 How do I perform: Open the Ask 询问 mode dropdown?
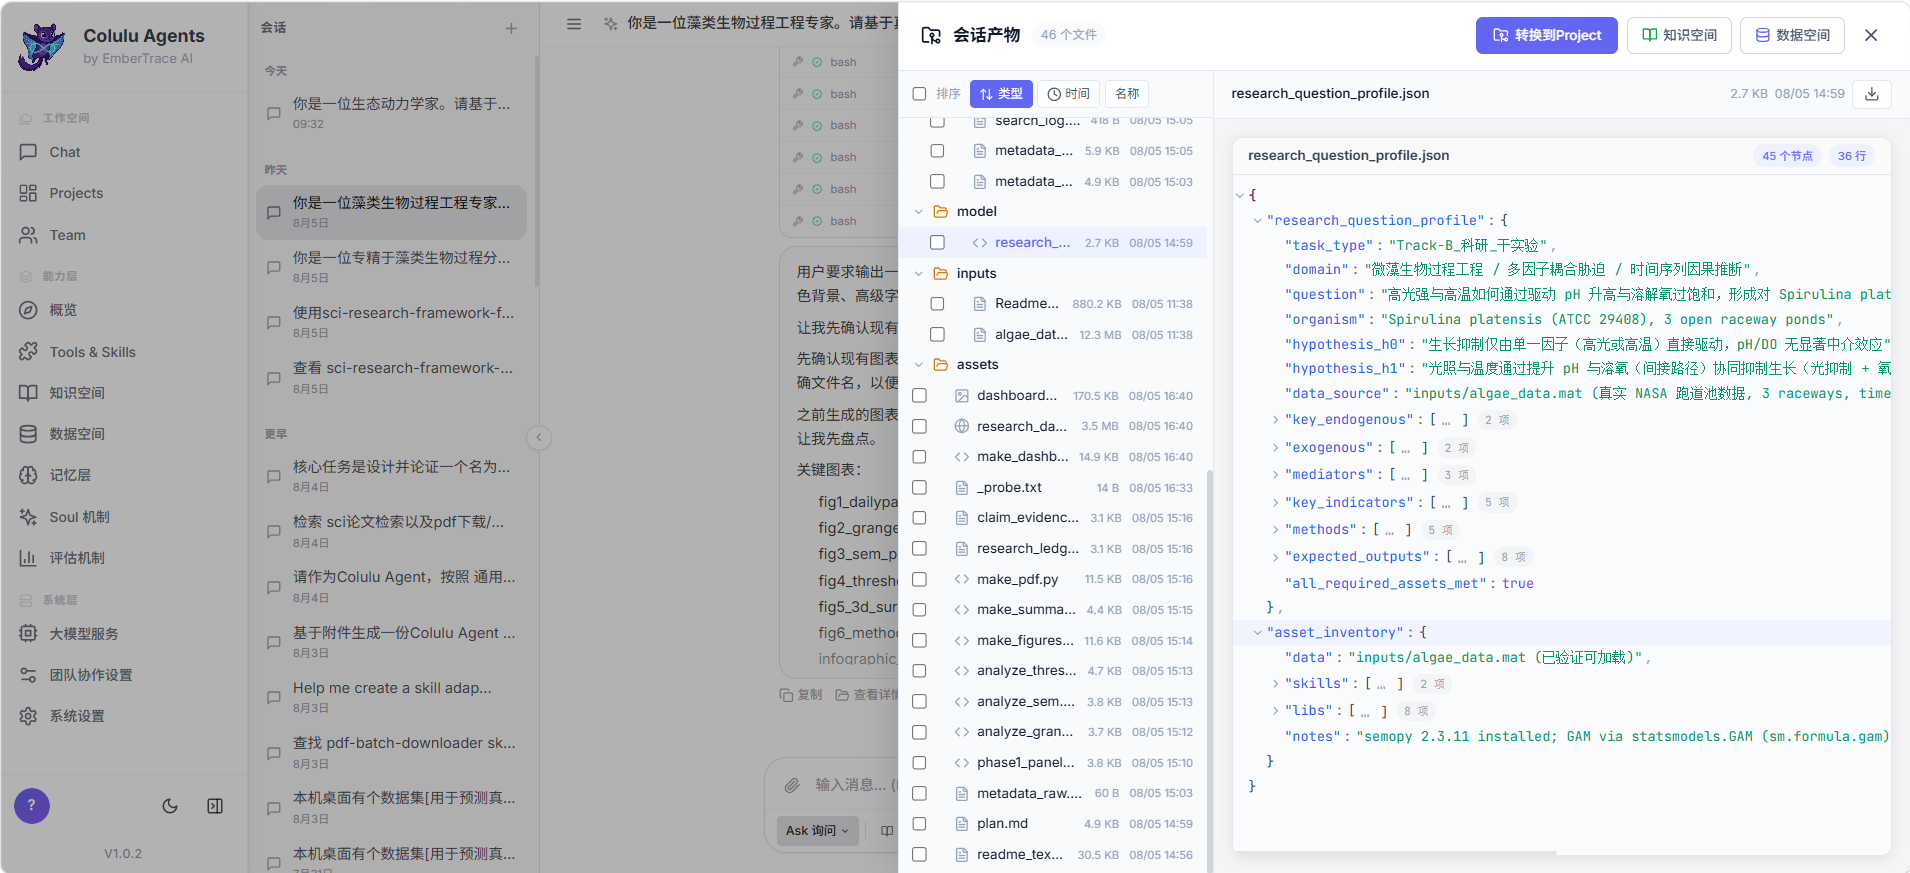(x=817, y=831)
